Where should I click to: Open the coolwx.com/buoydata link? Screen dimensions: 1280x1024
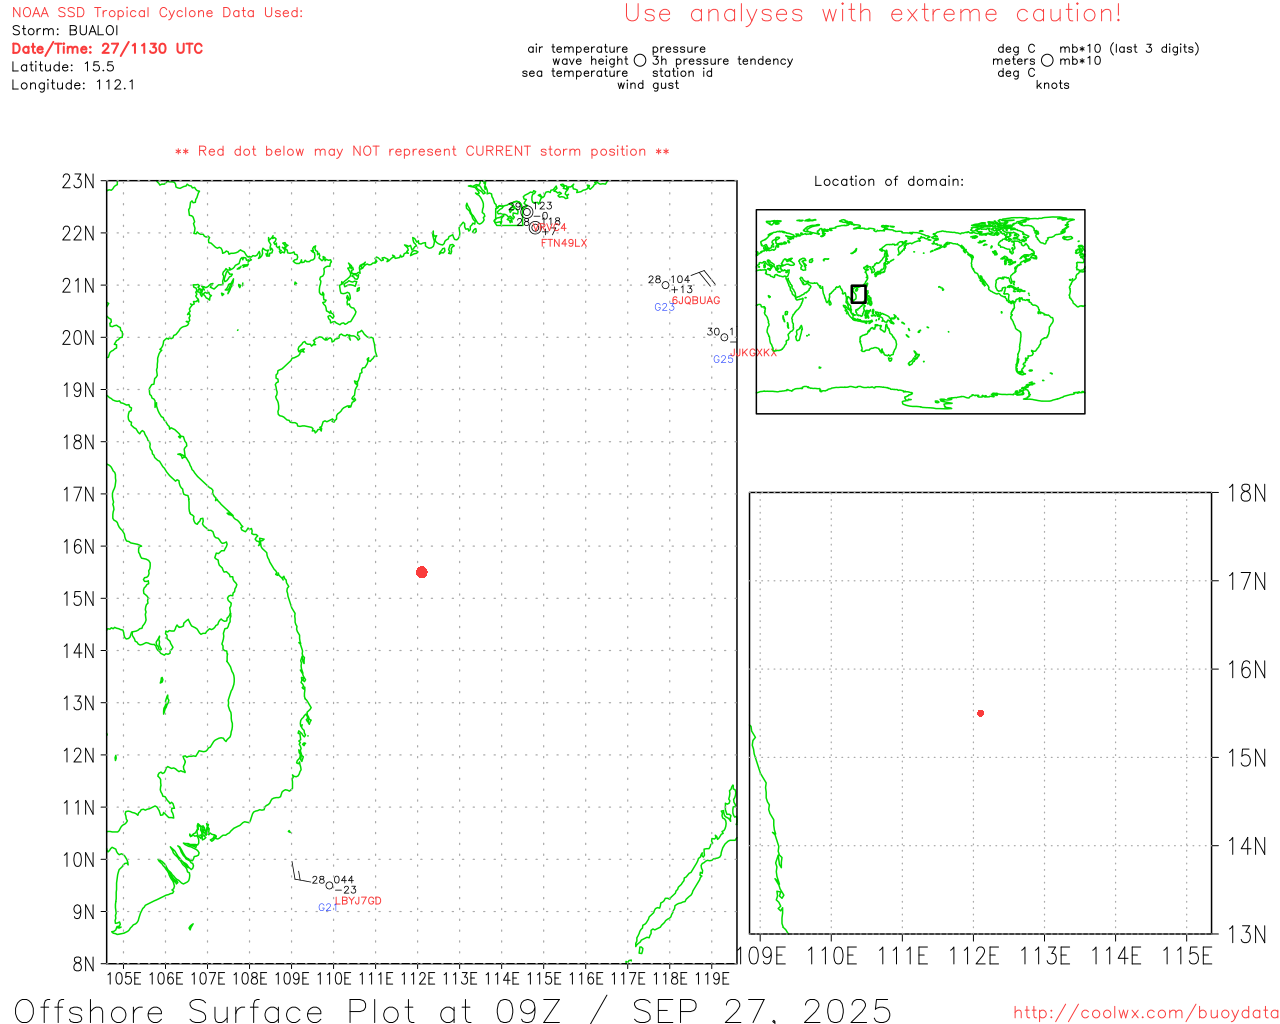tap(1145, 1013)
